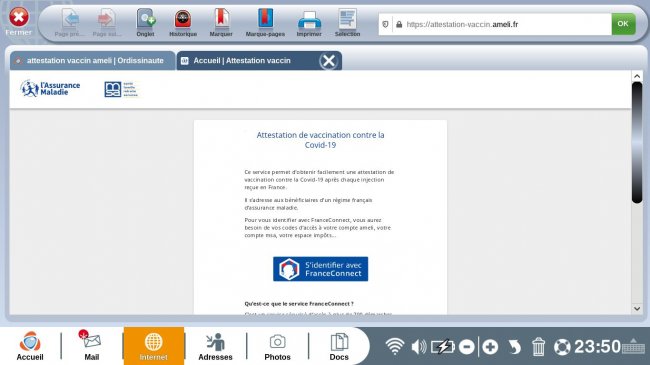Click the vertical scrollbar thumb
Image resolution: width=650 pixels, height=365 pixels.
tap(637, 142)
